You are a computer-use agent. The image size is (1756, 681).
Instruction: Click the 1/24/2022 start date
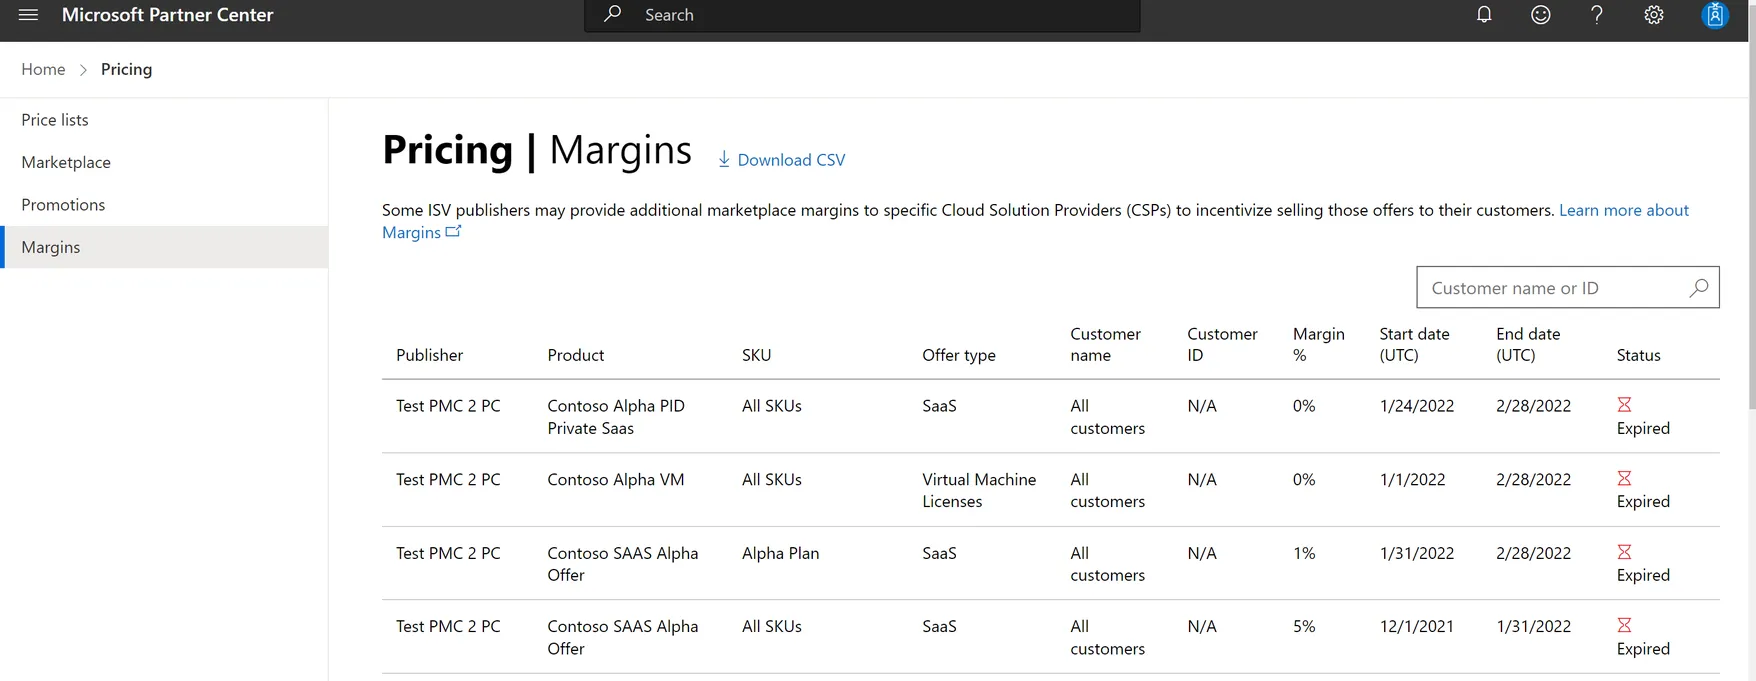pyautogui.click(x=1417, y=406)
